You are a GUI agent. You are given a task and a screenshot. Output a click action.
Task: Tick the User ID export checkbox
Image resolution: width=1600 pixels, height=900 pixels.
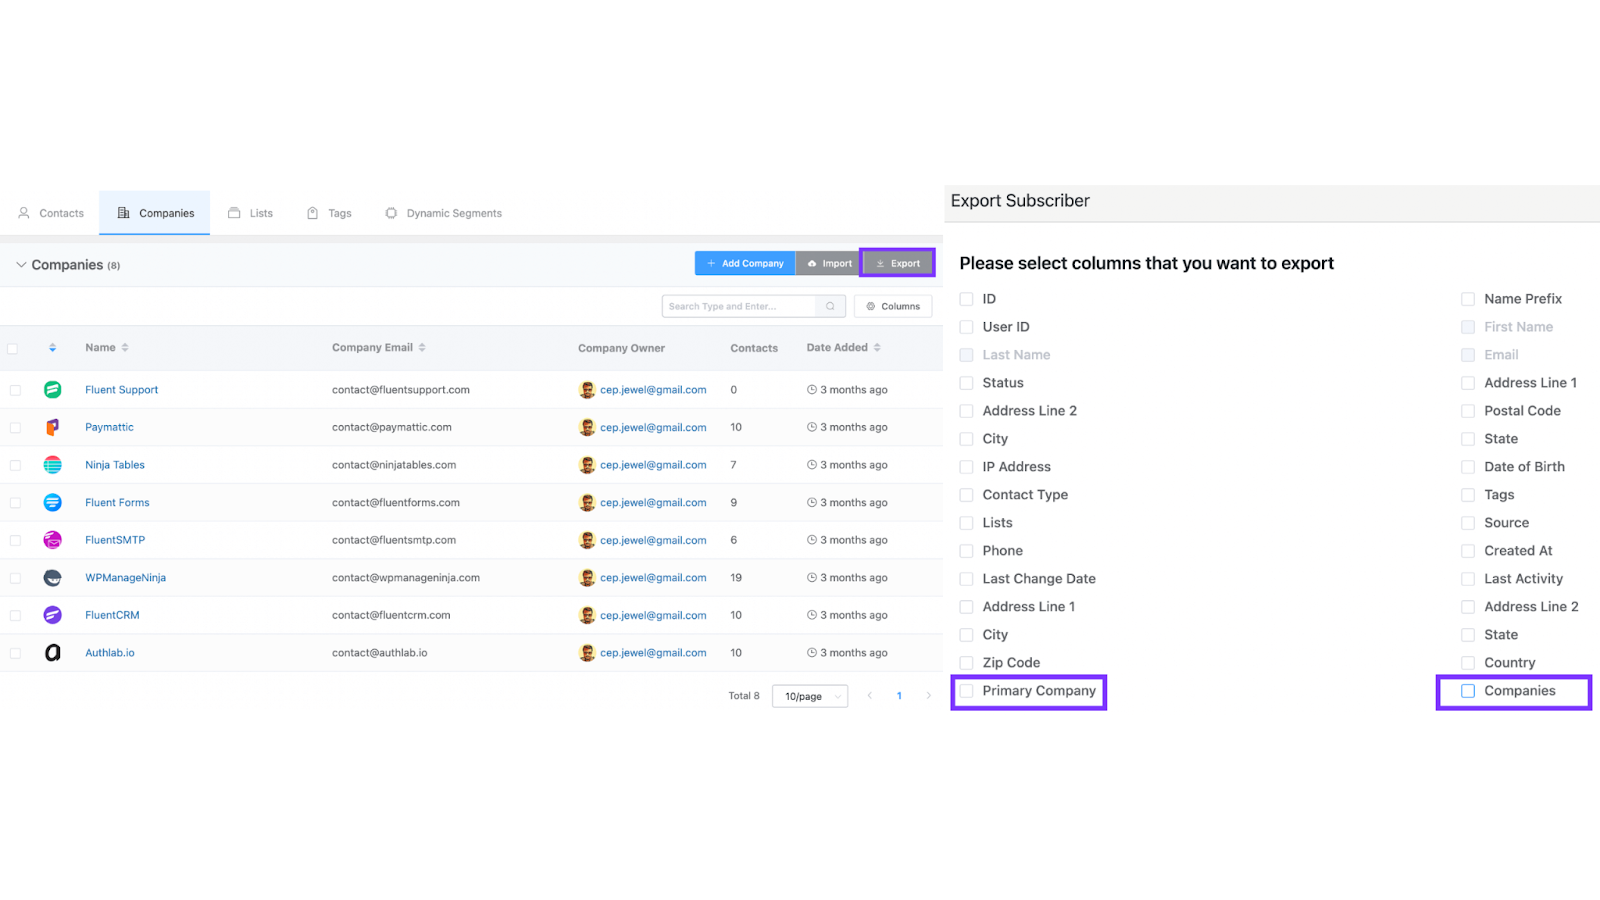(966, 327)
